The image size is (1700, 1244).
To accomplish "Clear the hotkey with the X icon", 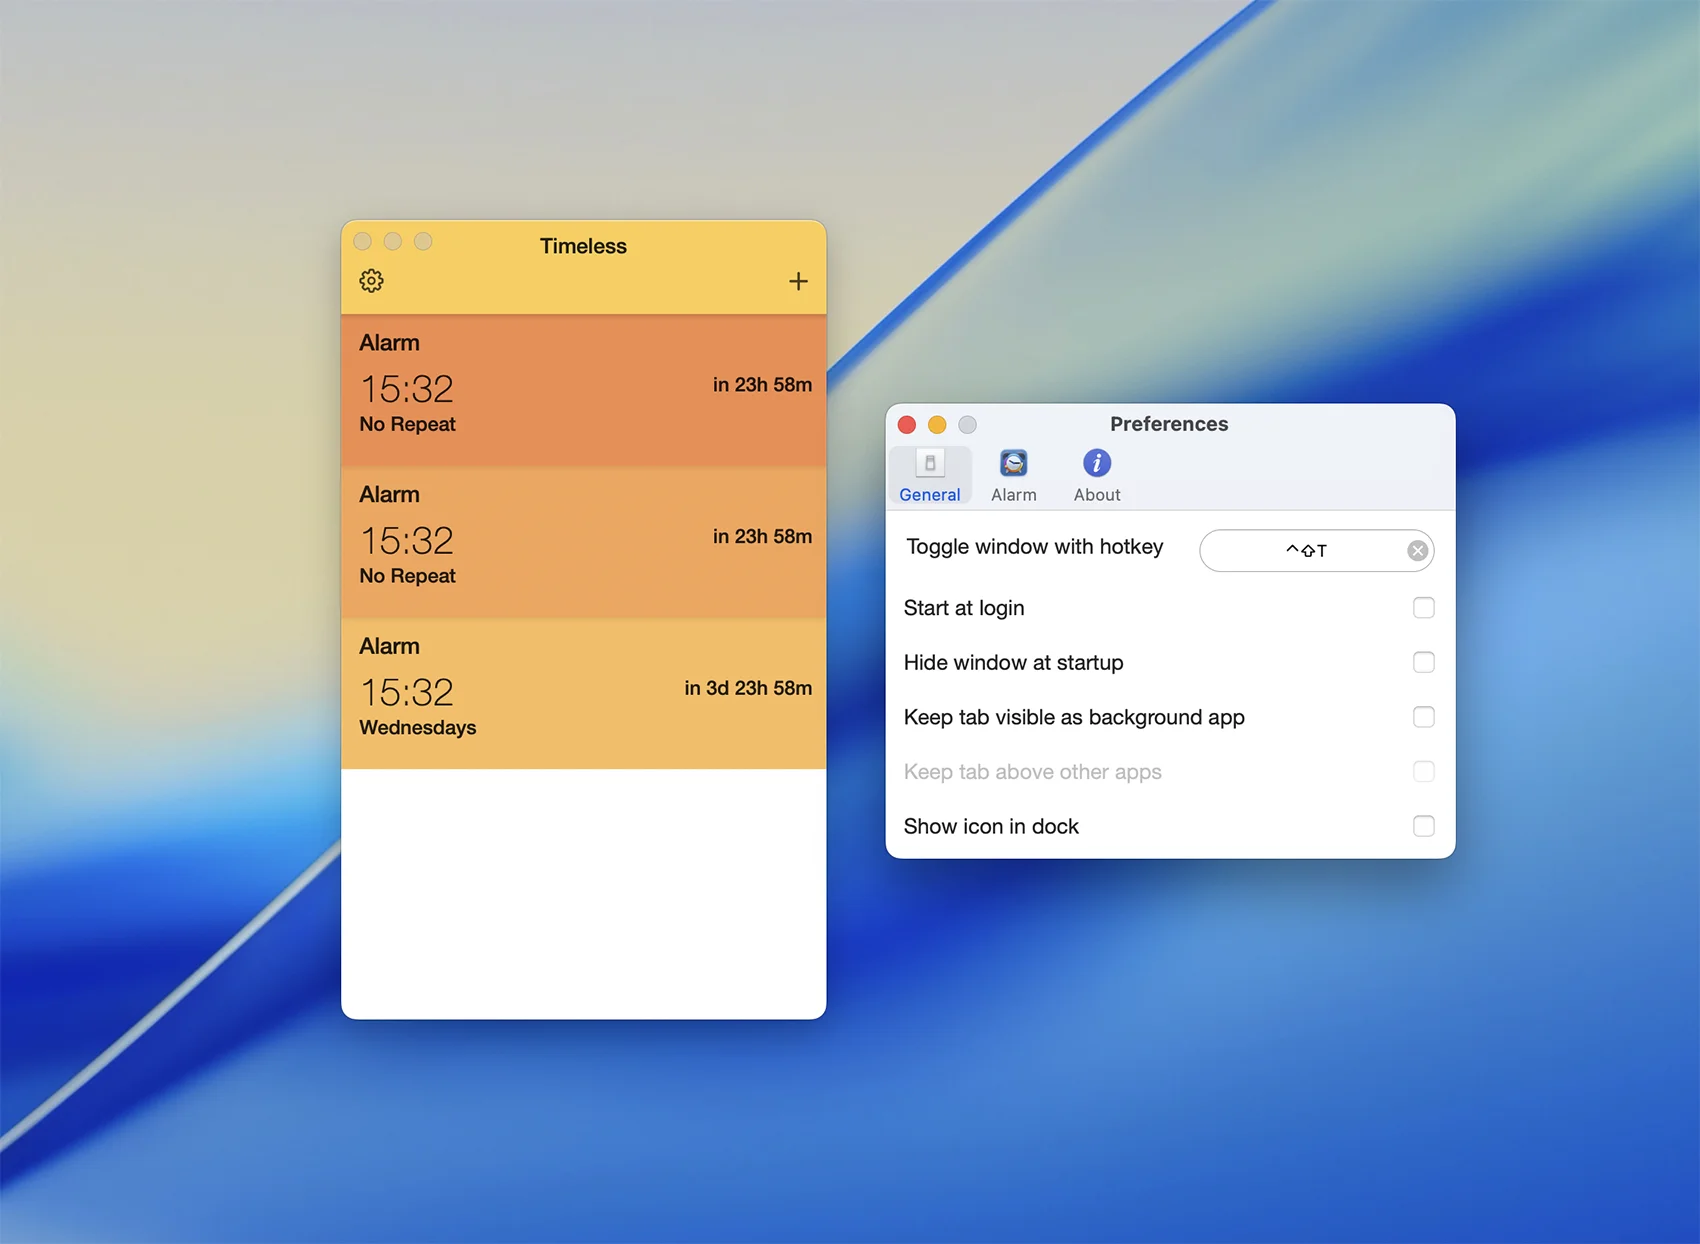I will tap(1417, 551).
